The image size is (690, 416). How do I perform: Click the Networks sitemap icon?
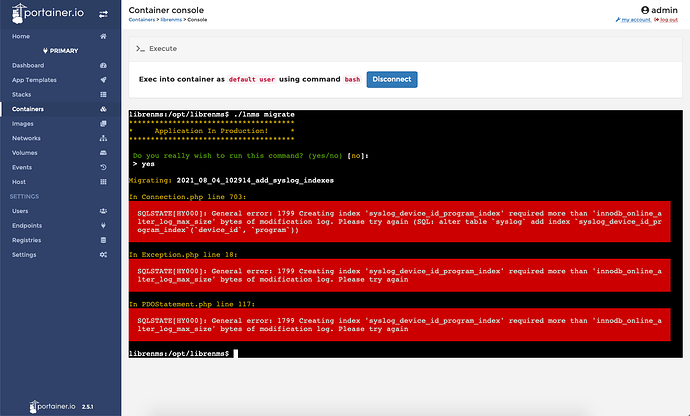103,138
